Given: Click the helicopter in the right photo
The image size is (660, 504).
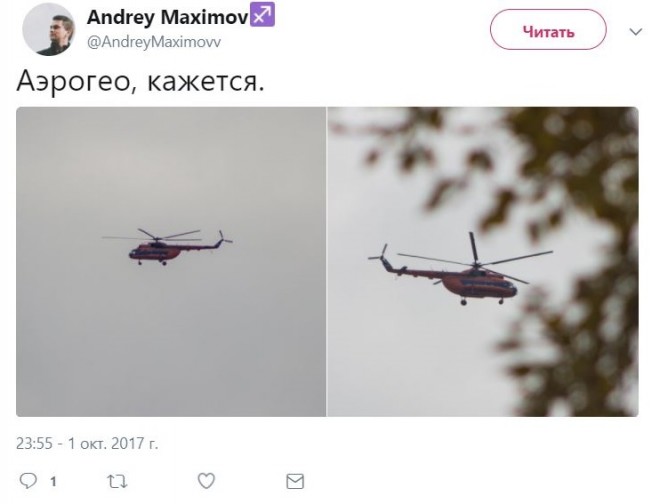Looking at the screenshot, I should pos(460,269).
